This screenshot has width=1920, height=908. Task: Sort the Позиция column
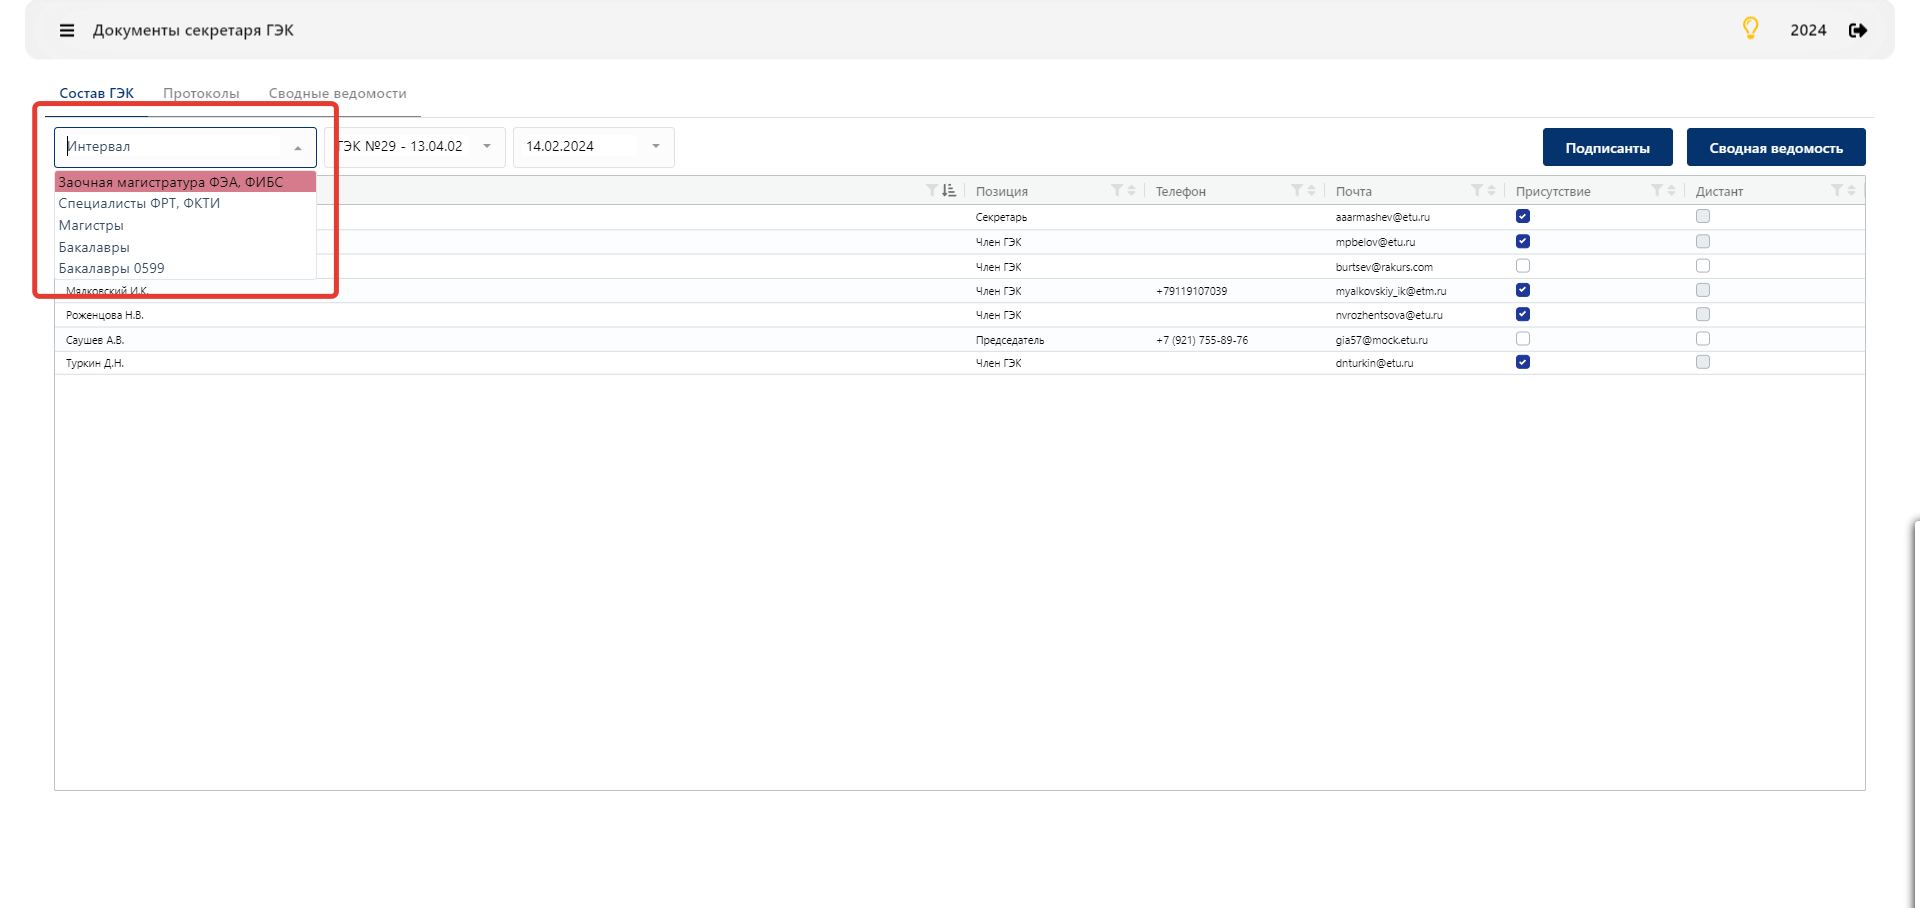pyautogui.click(x=1132, y=190)
